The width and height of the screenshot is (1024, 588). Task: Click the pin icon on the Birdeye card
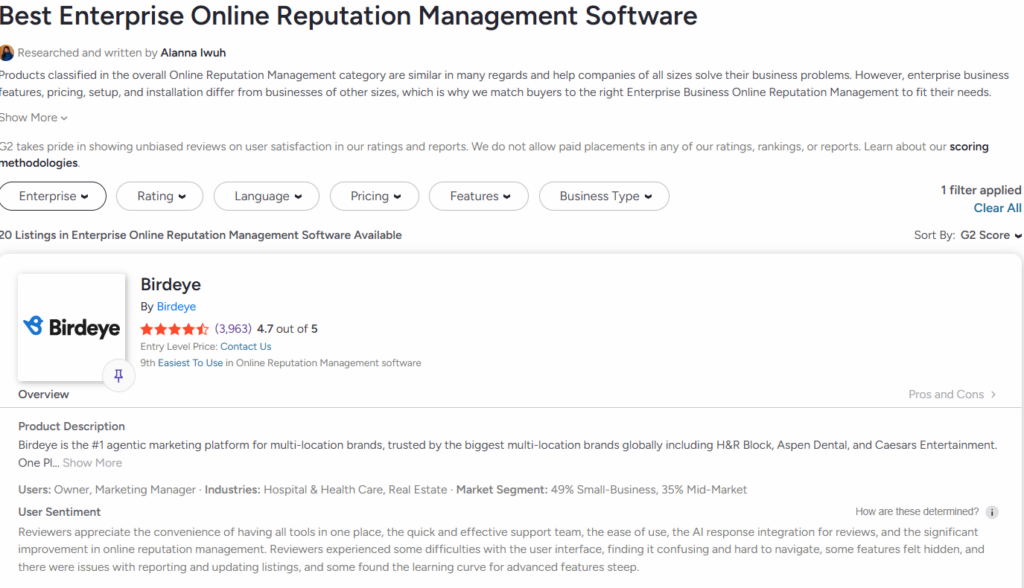click(118, 376)
